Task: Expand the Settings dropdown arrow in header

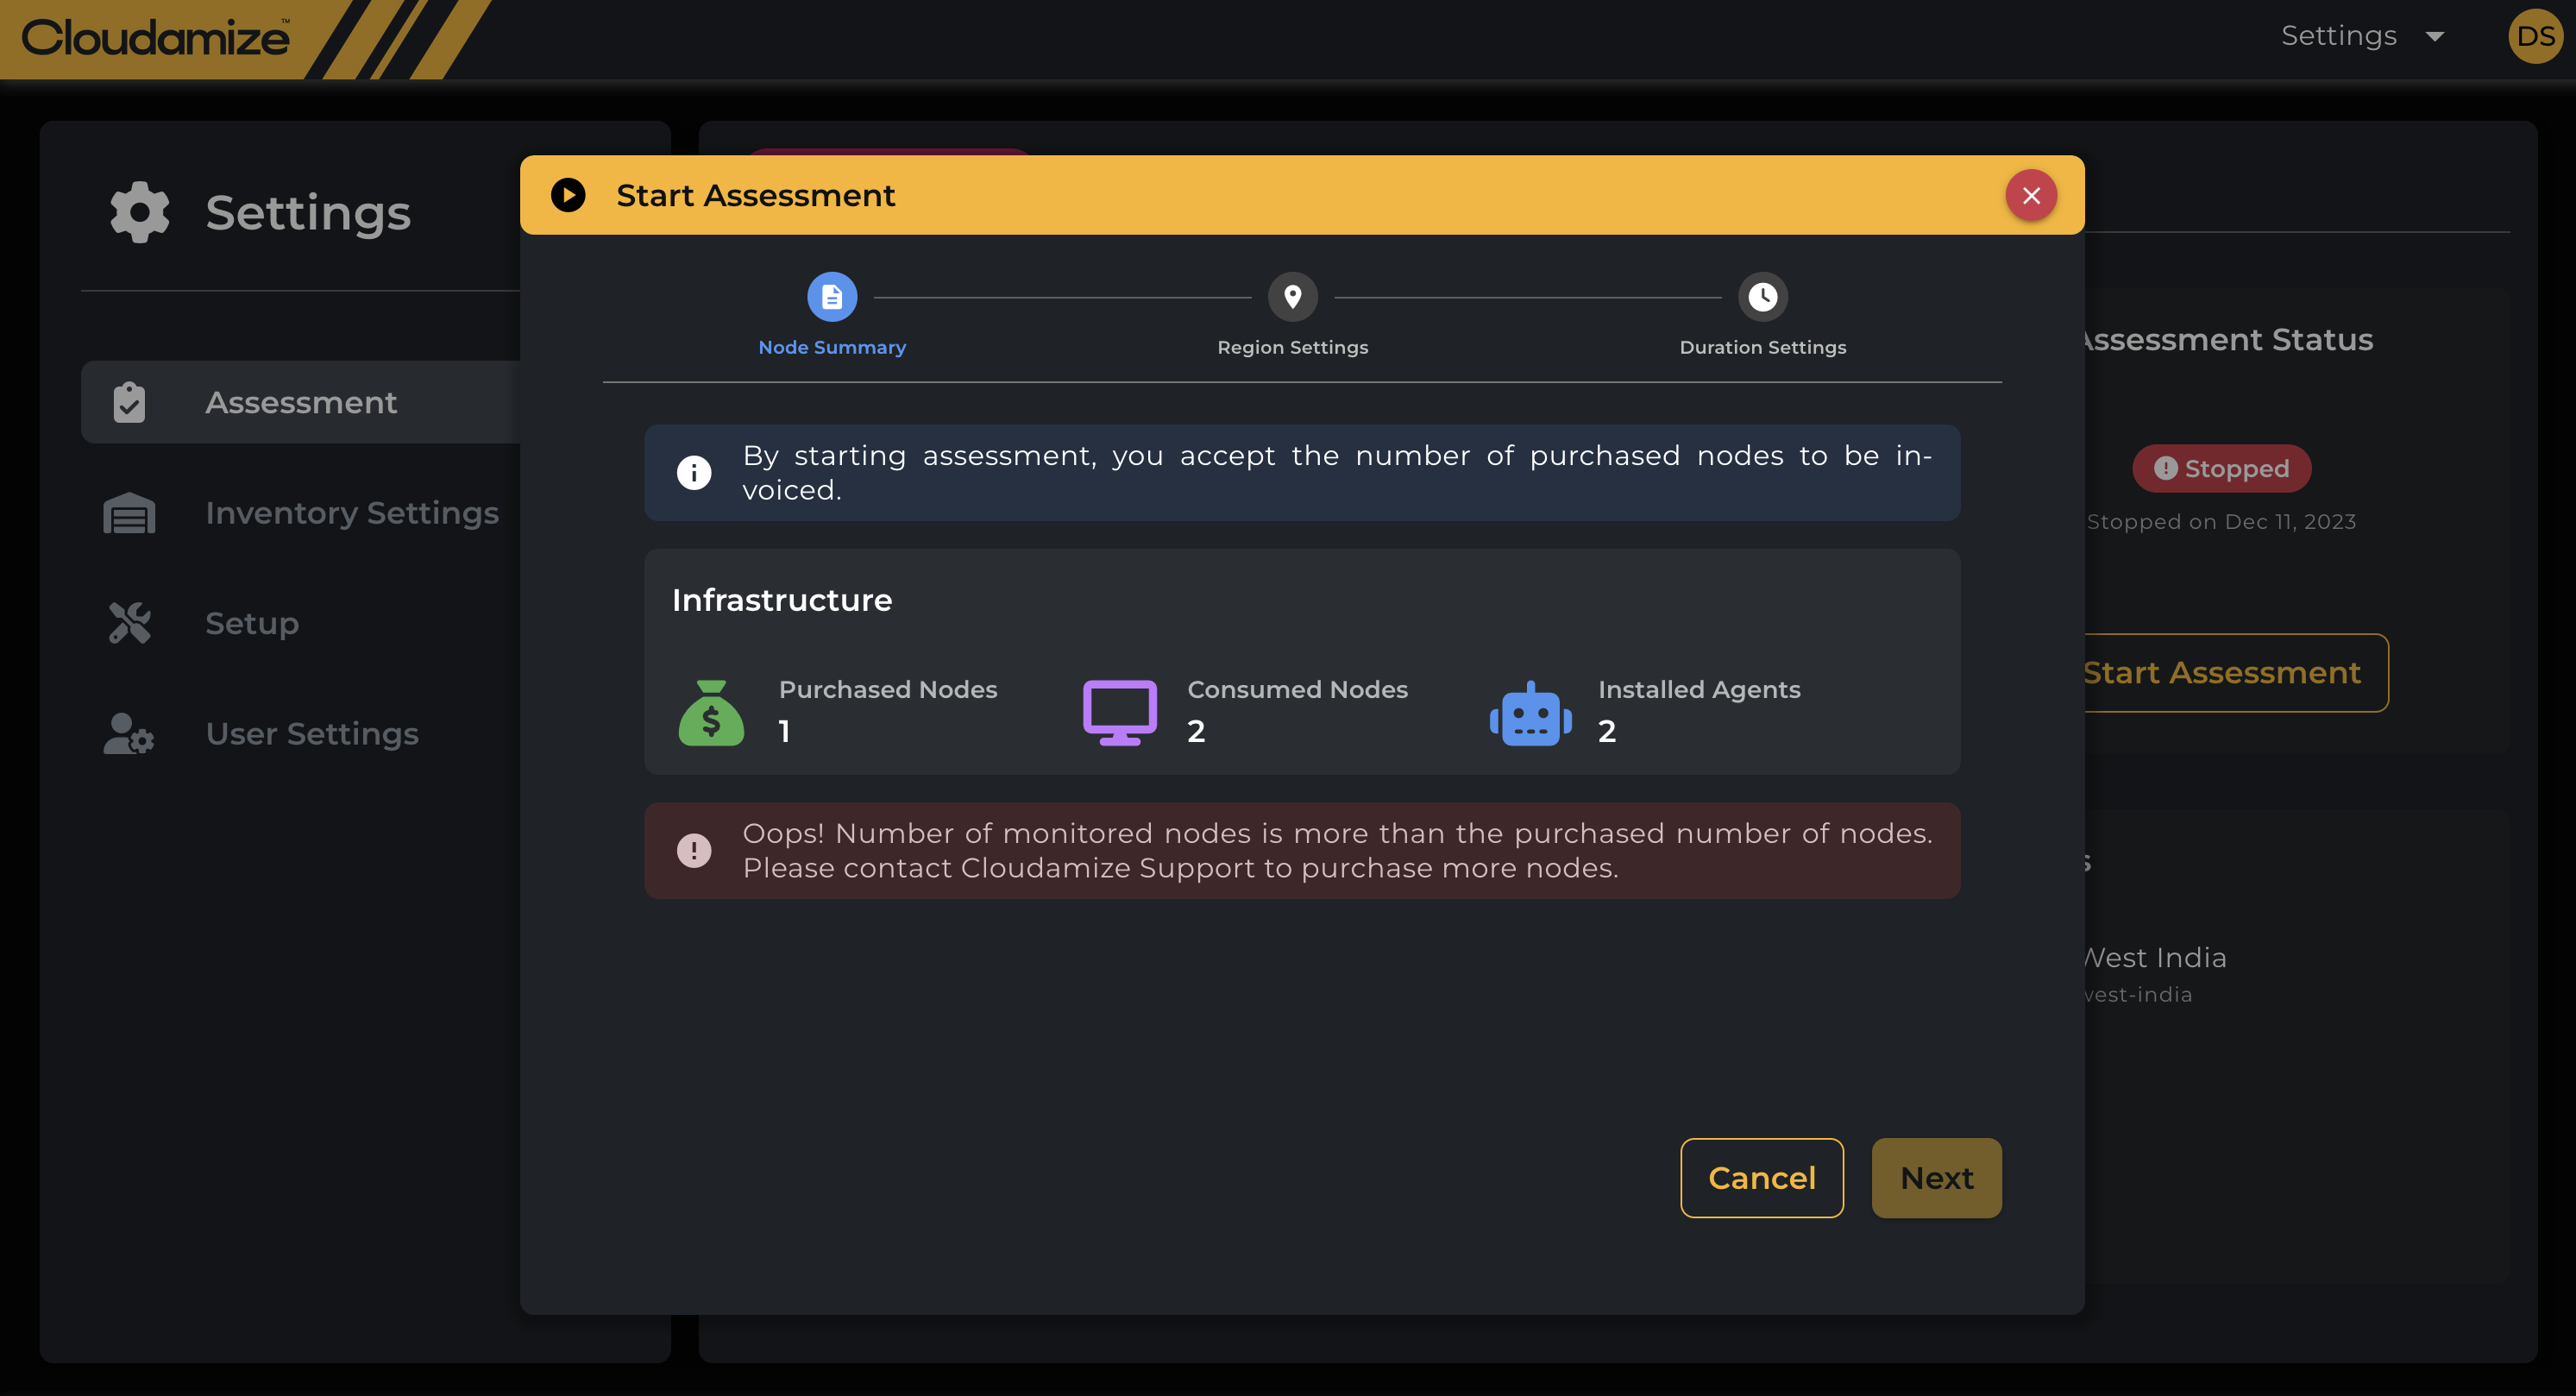Action: point(2434,37)
